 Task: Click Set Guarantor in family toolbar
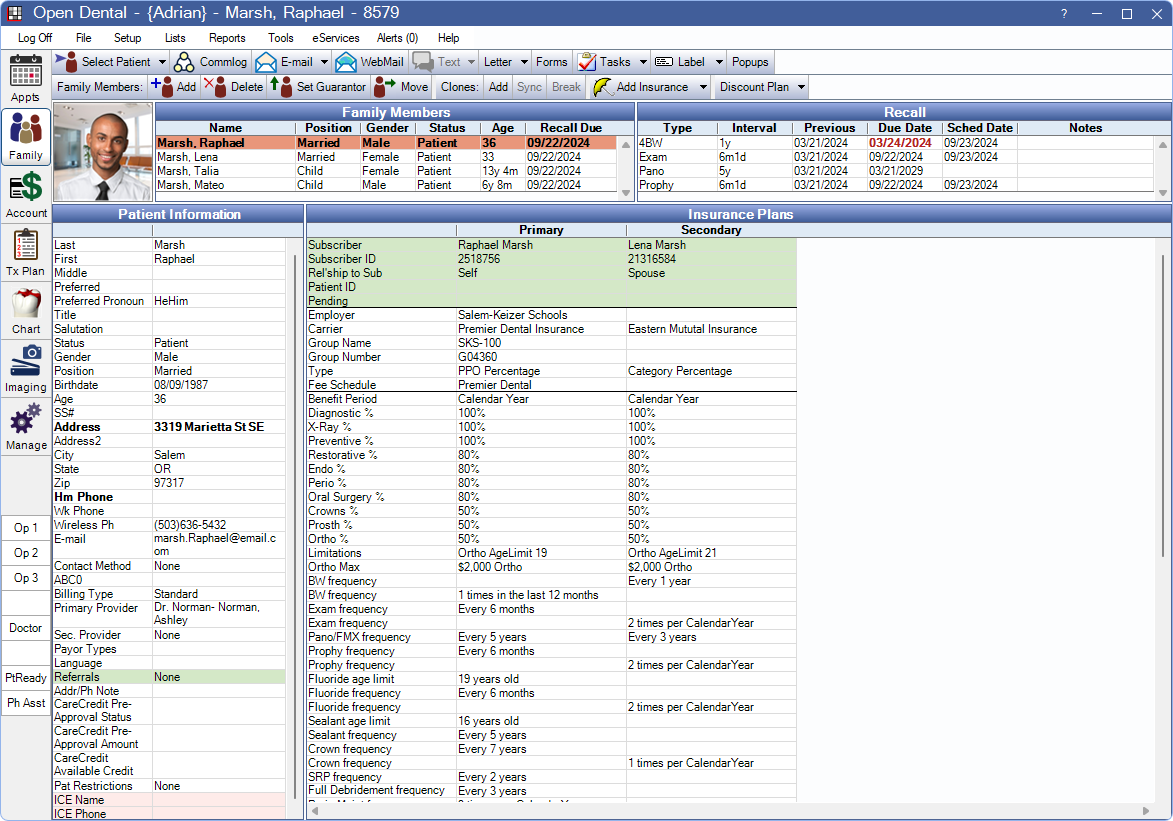click(x=319, y=87)
